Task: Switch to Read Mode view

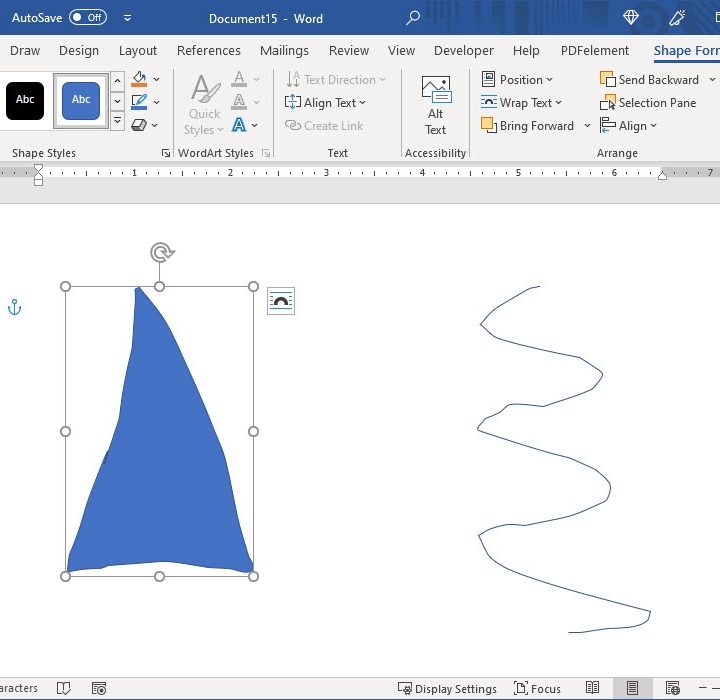Action: [592, 688]
